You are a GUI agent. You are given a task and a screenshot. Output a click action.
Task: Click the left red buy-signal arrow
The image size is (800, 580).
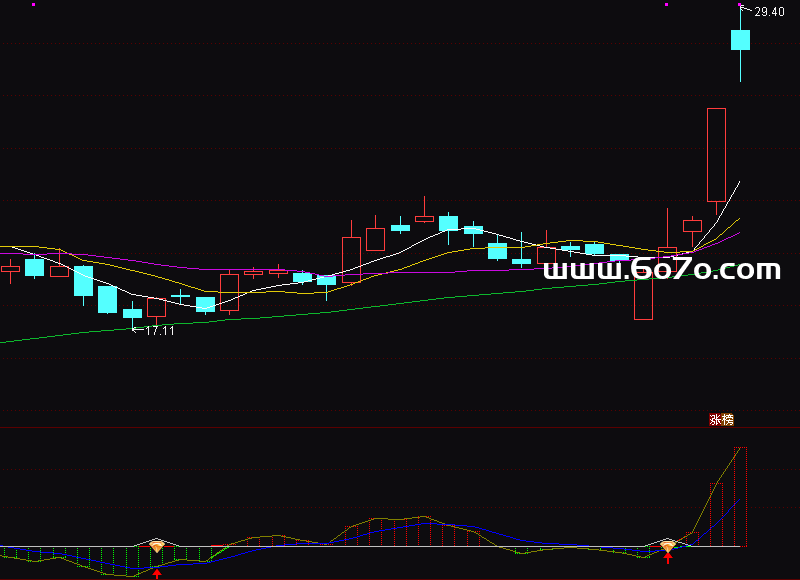click(x=157, y=573)
